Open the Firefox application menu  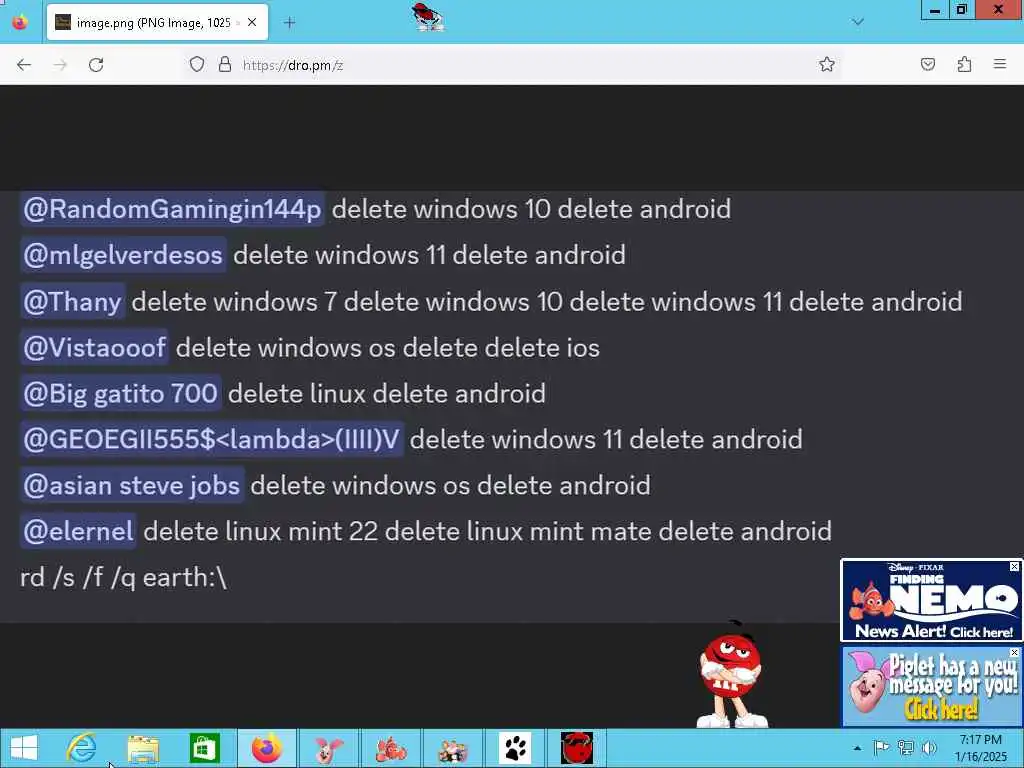[x=999, y=64]
